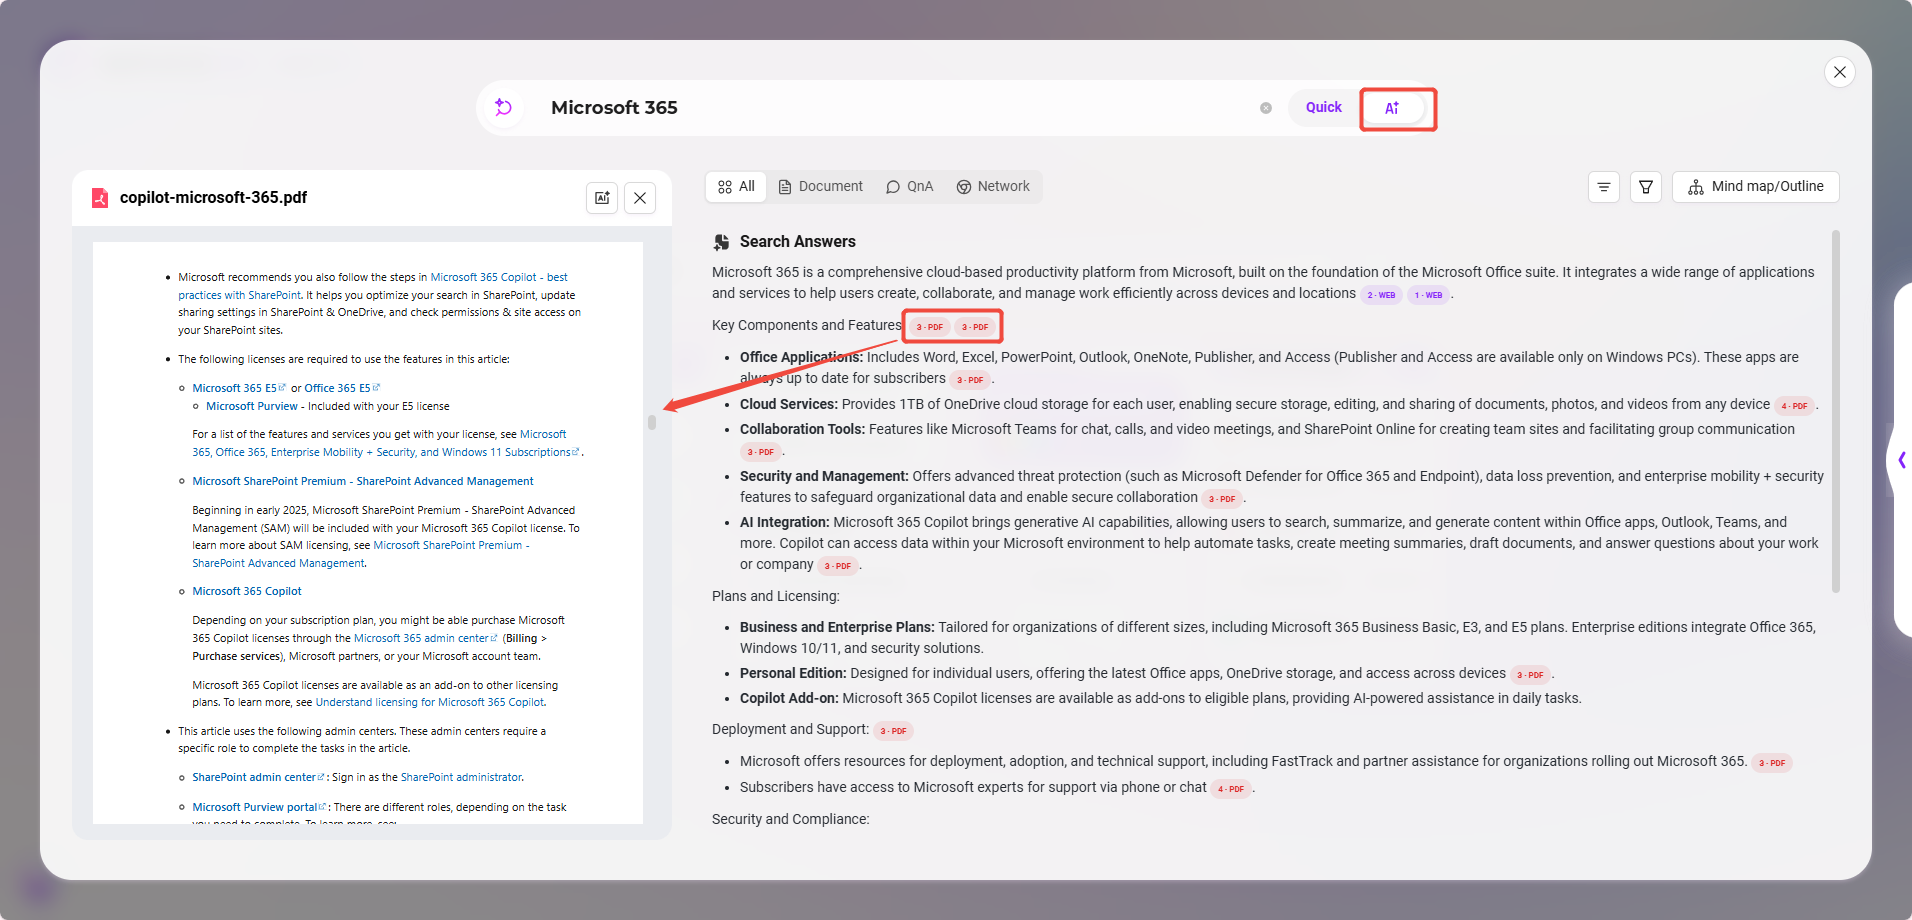This screenshot has width=1912, height=920.
Task: Close the copilot-microsoft-365.pdf preview panel
Action: coord(640,198)
